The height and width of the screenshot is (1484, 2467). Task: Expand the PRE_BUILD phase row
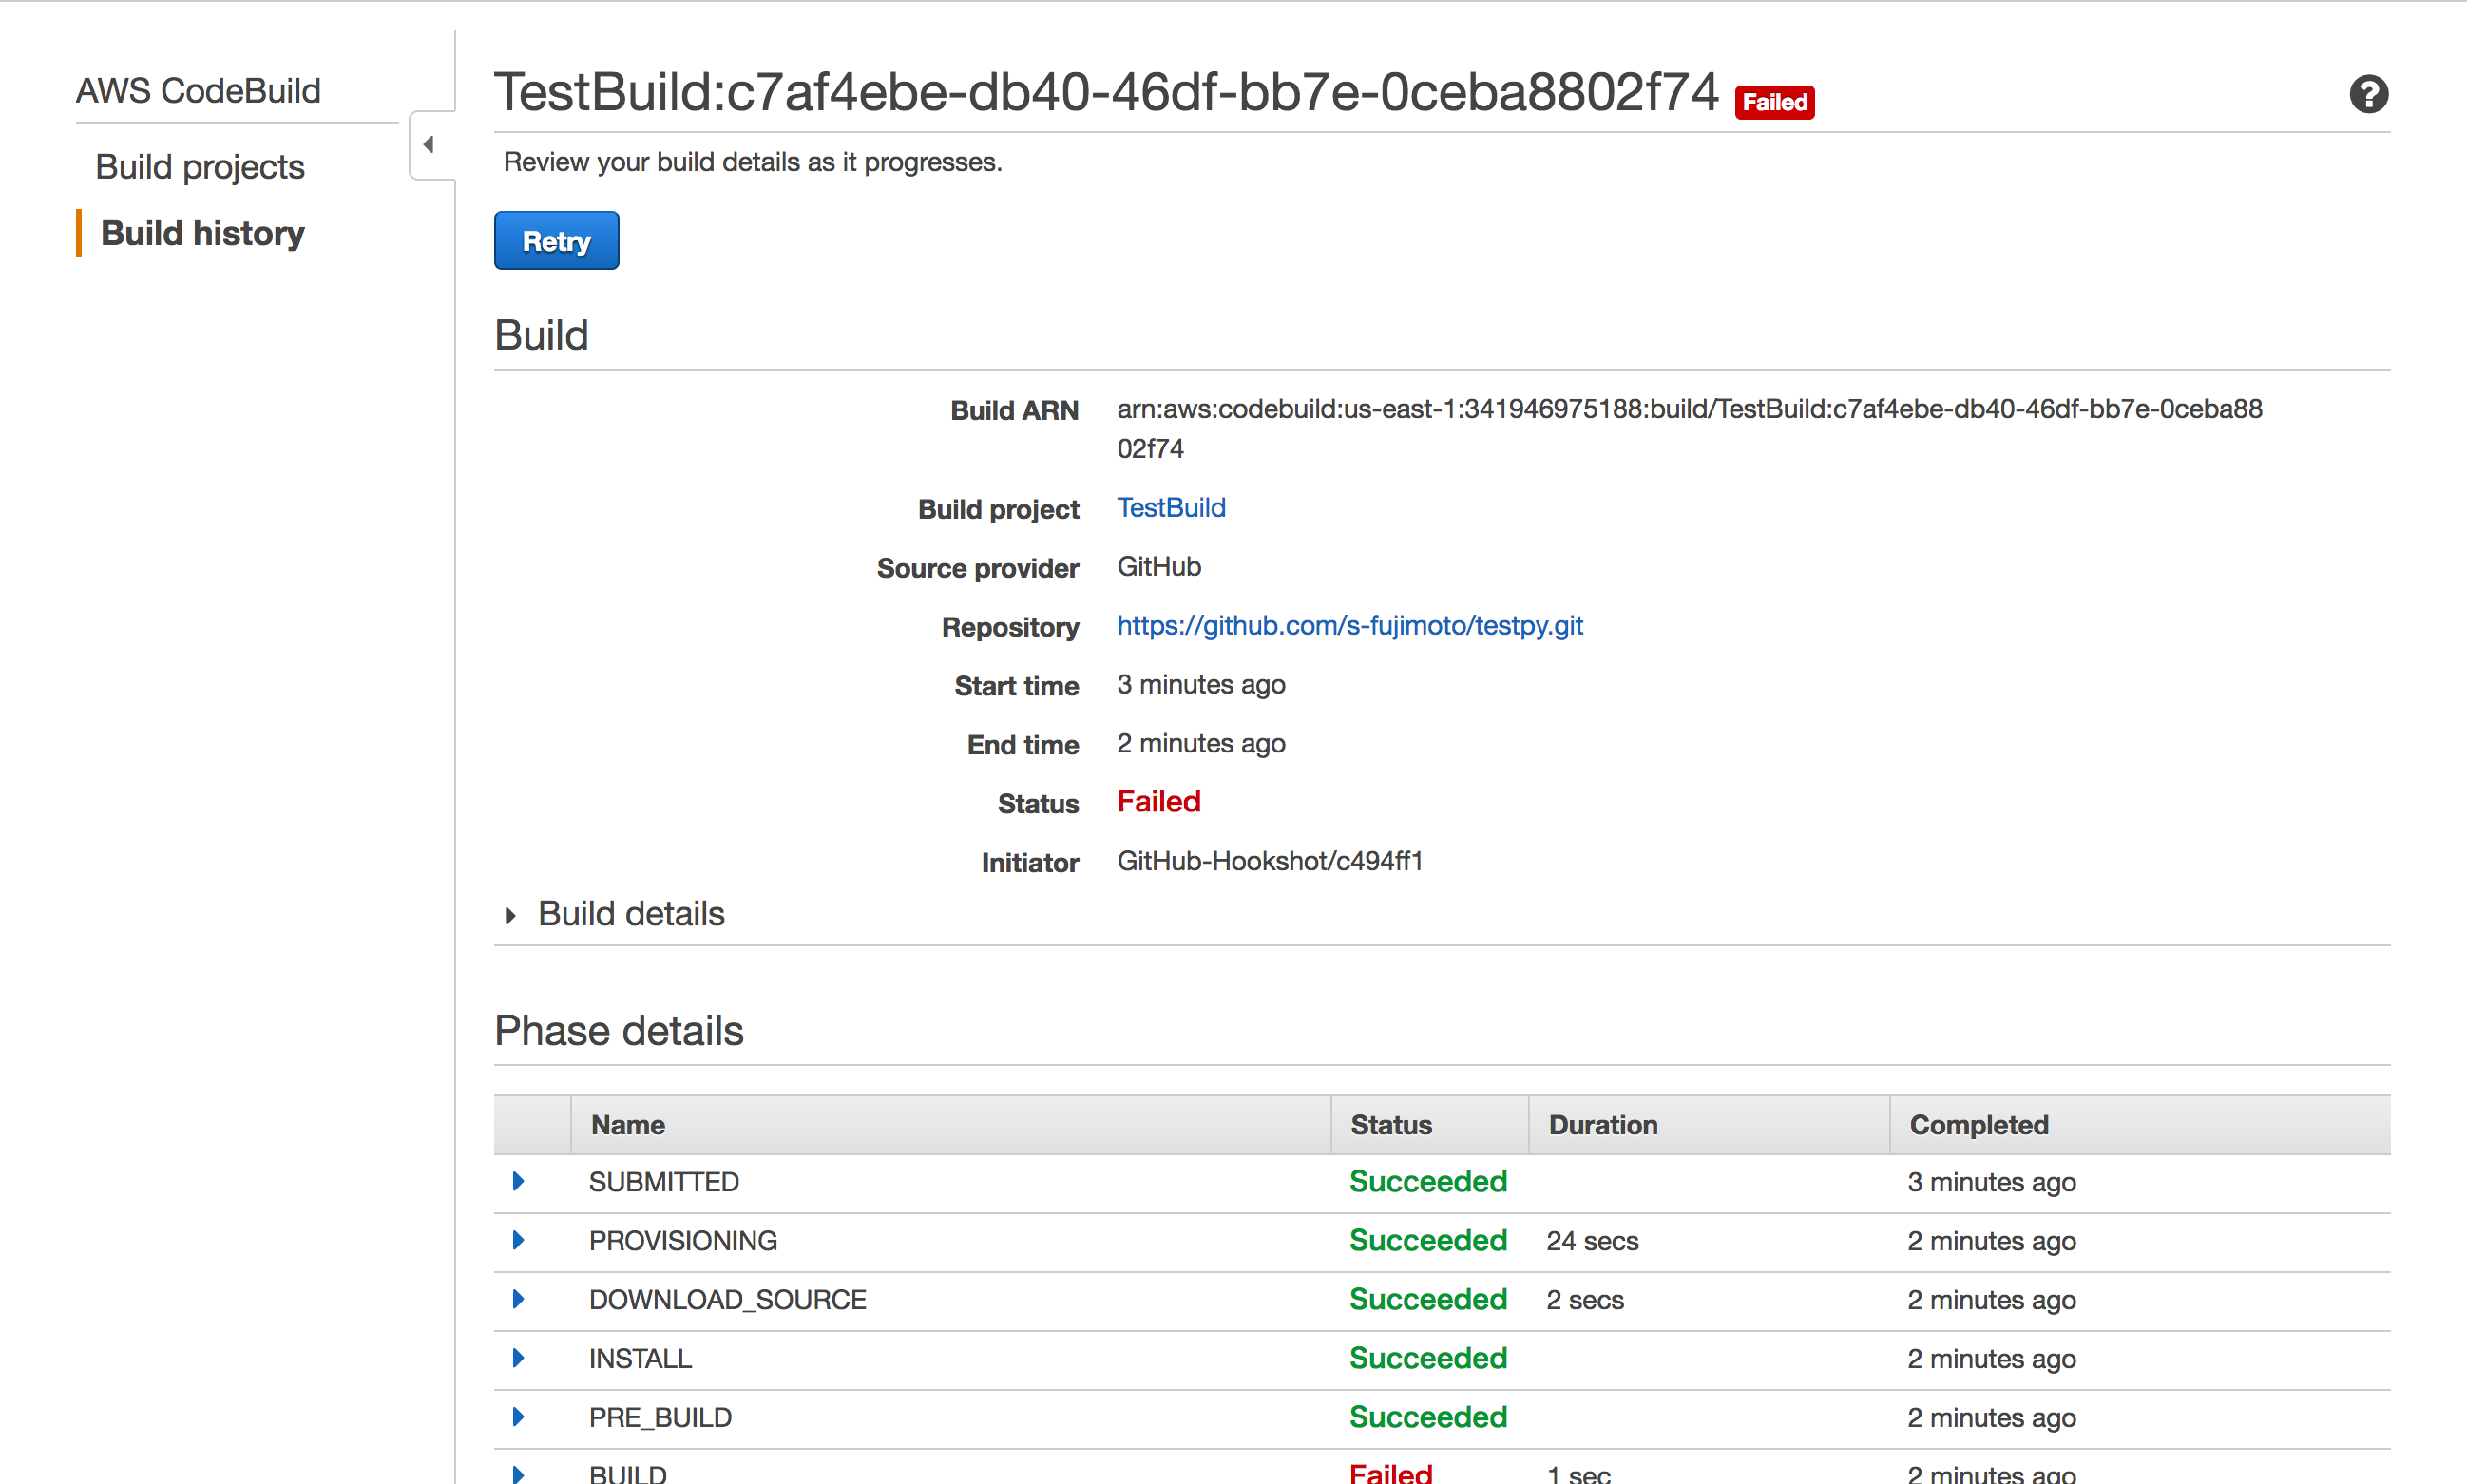coord(517,1417)
